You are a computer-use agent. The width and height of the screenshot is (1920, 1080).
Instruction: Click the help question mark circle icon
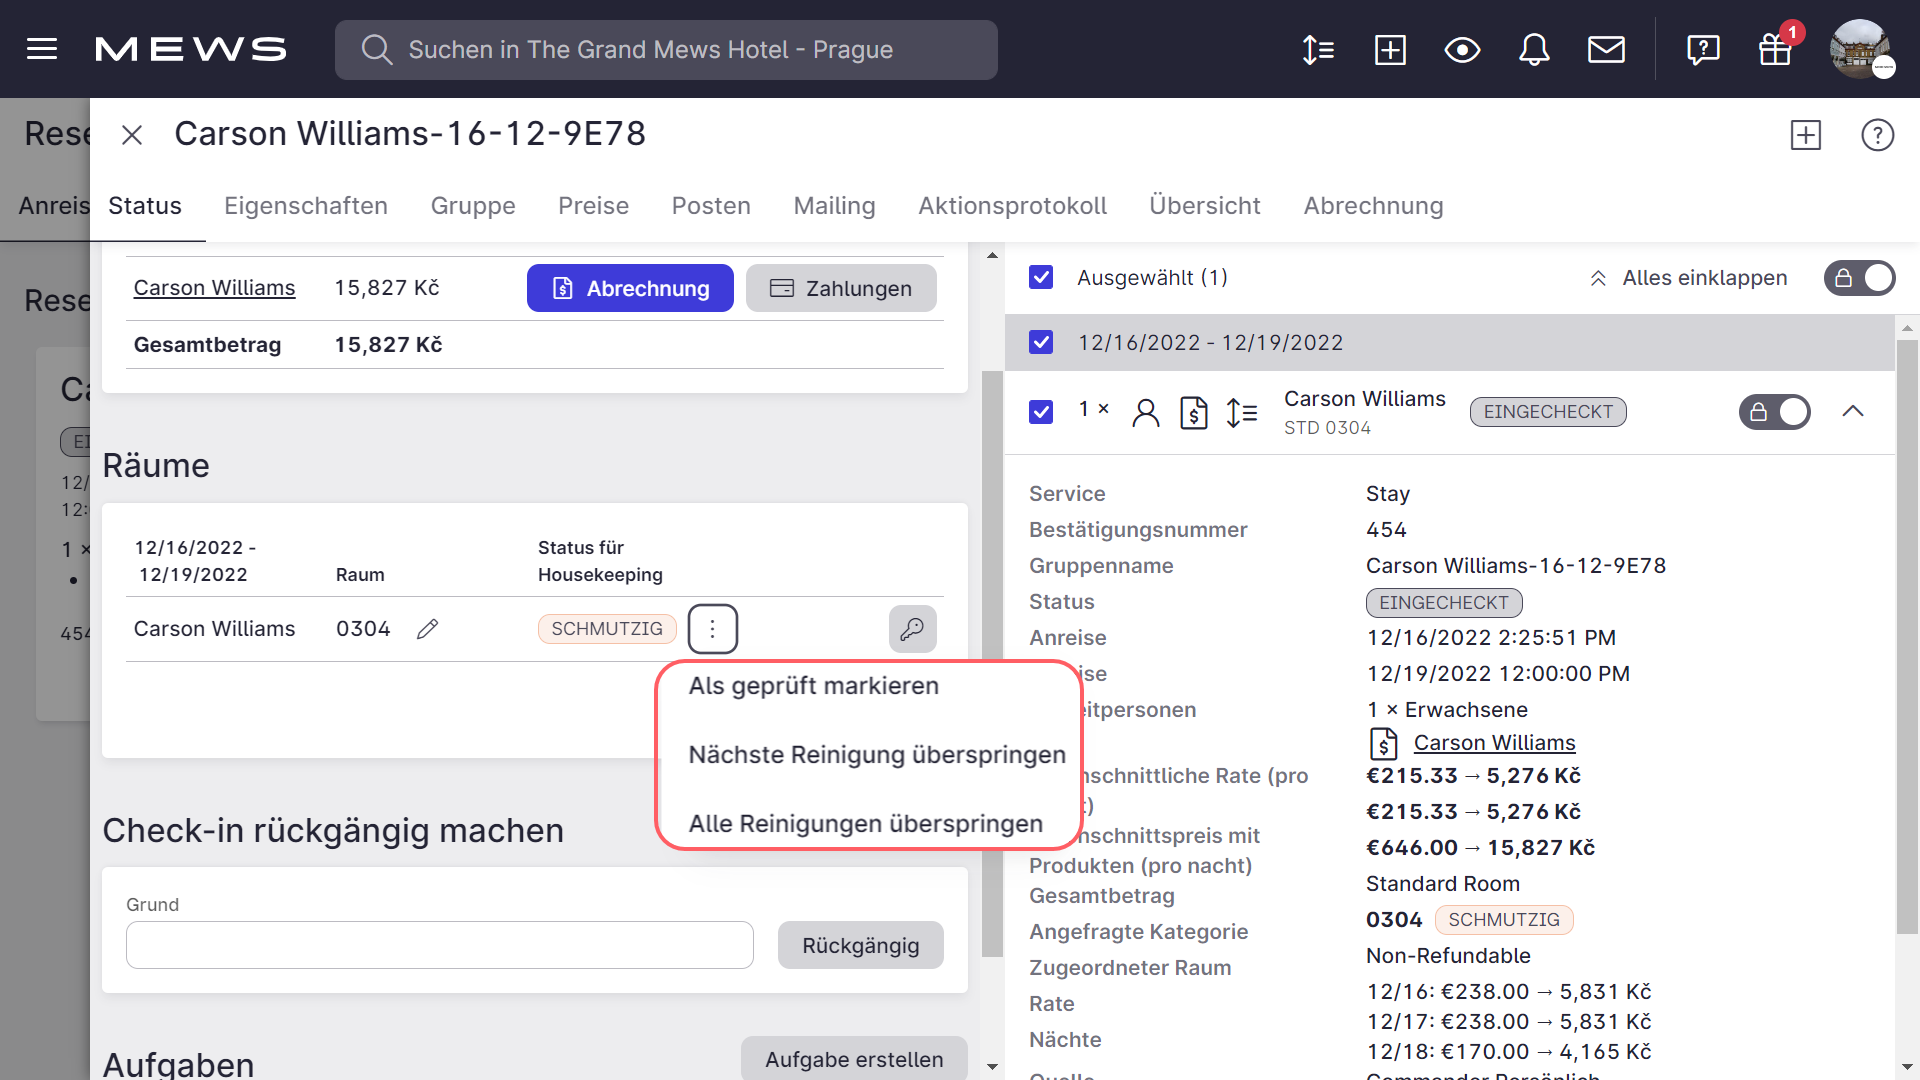pos(1877,135)
